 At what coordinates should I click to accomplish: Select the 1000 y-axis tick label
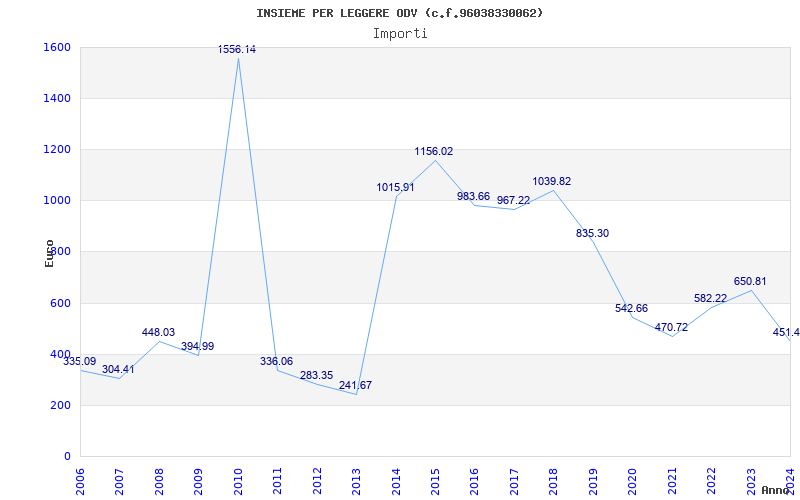click(x=55, y=201)
